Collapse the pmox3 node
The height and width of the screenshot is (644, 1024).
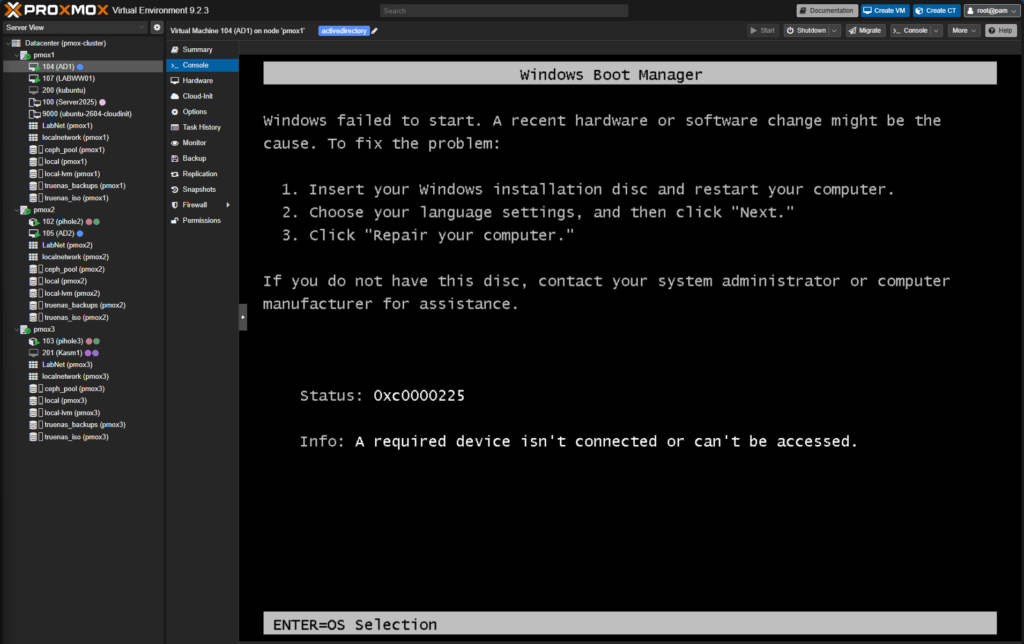(16, 330)
